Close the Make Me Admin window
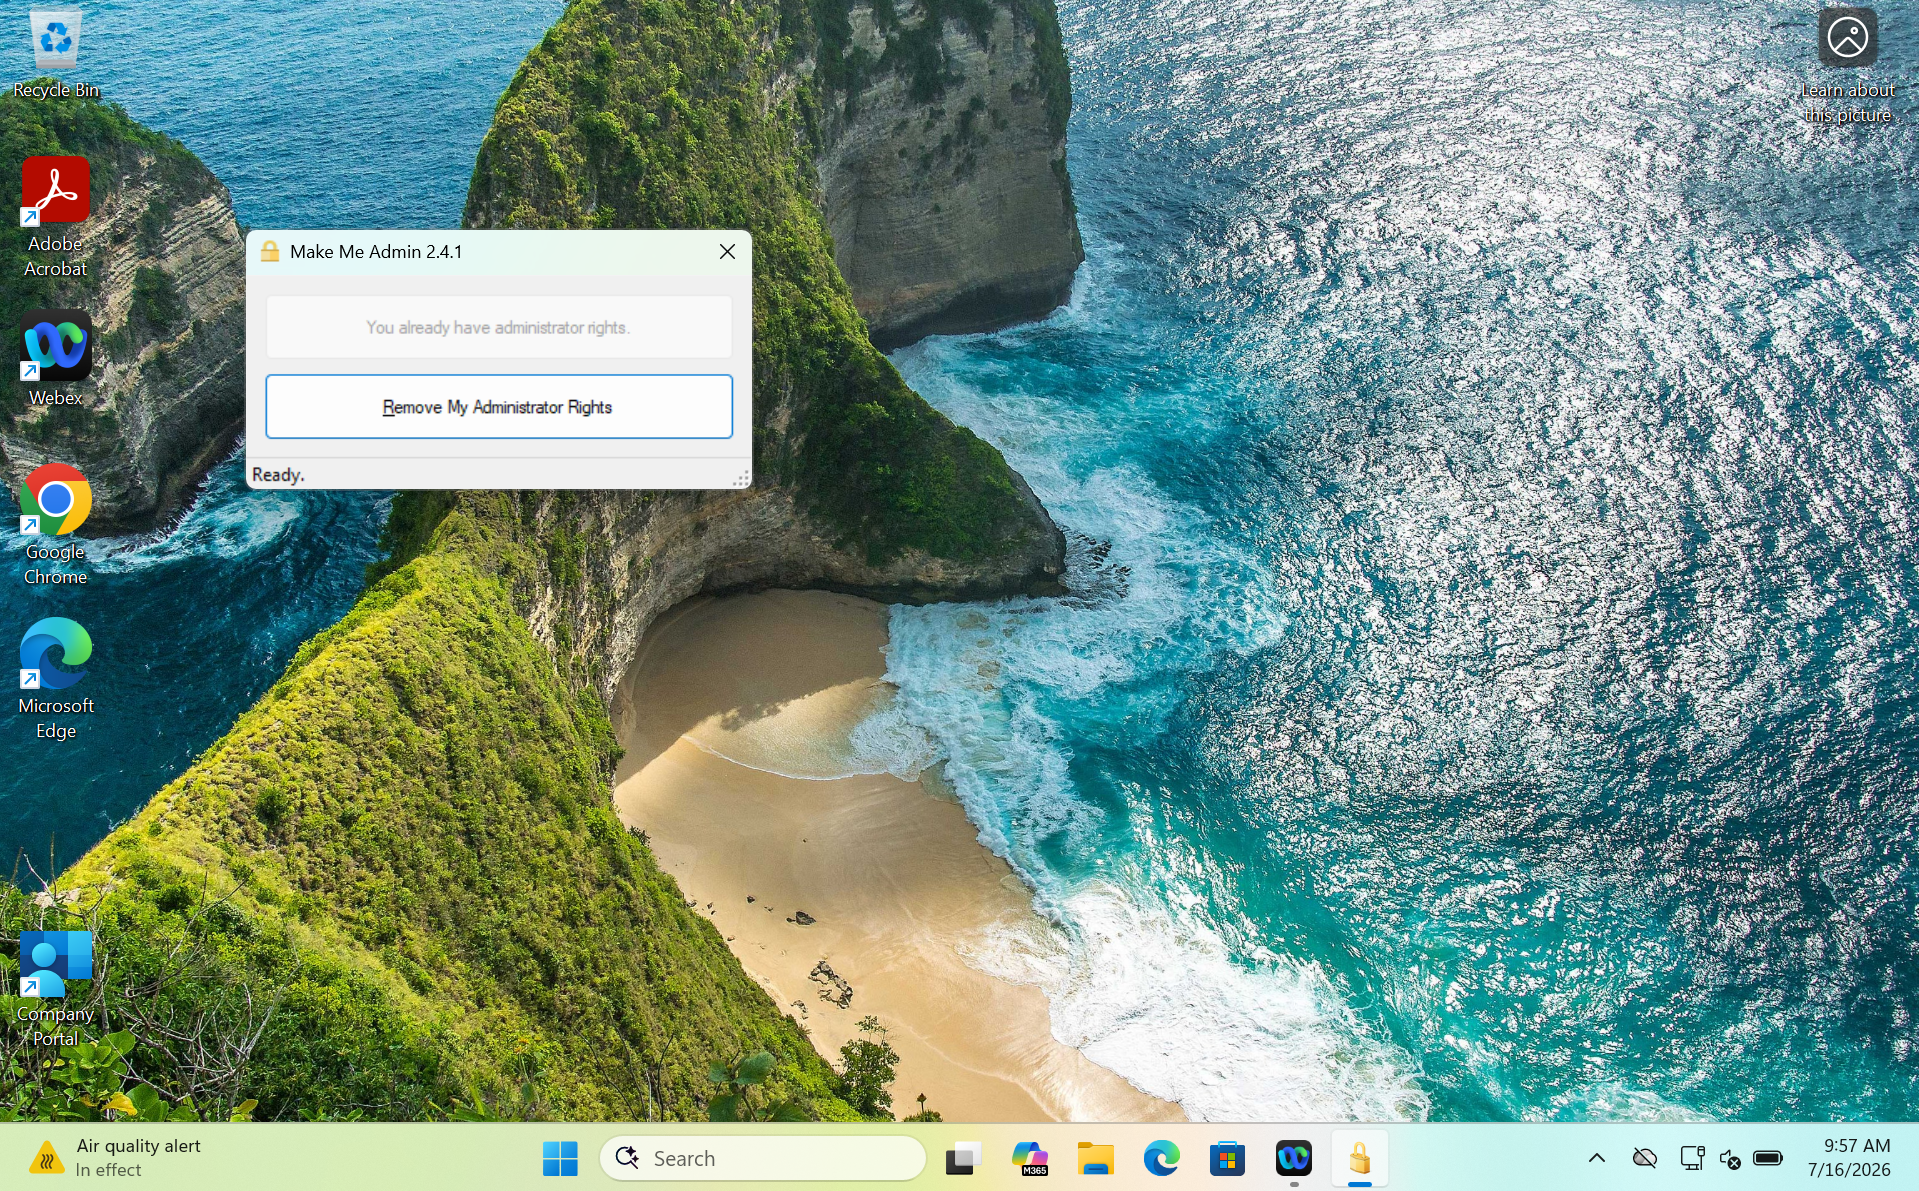 pos(727,252)
